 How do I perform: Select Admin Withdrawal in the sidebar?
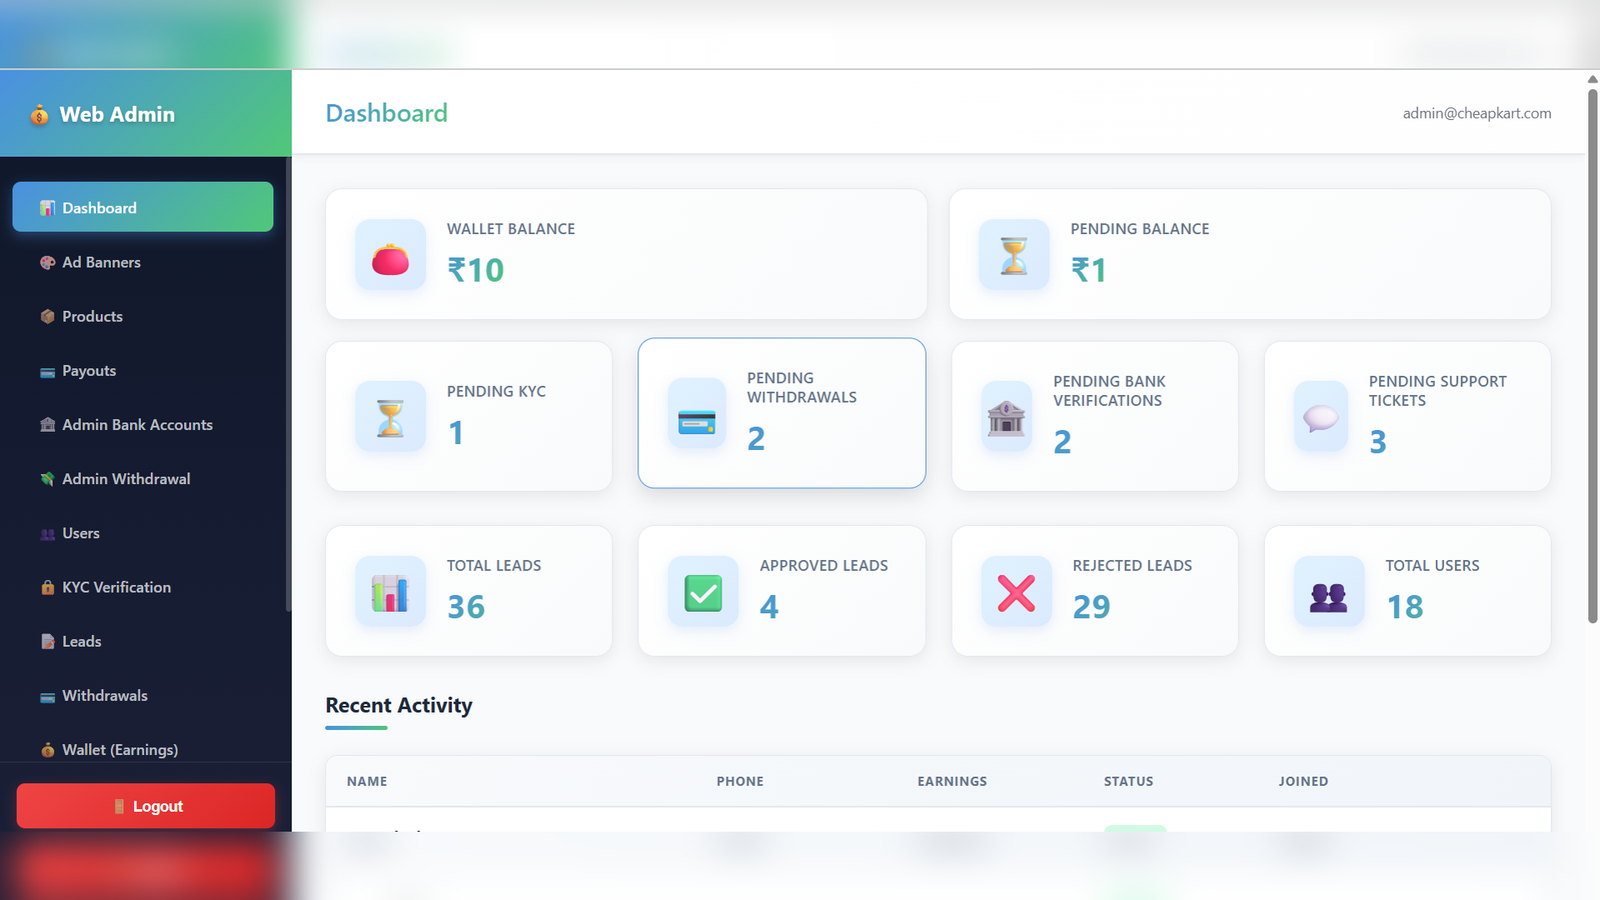click(x=143, y=479)
